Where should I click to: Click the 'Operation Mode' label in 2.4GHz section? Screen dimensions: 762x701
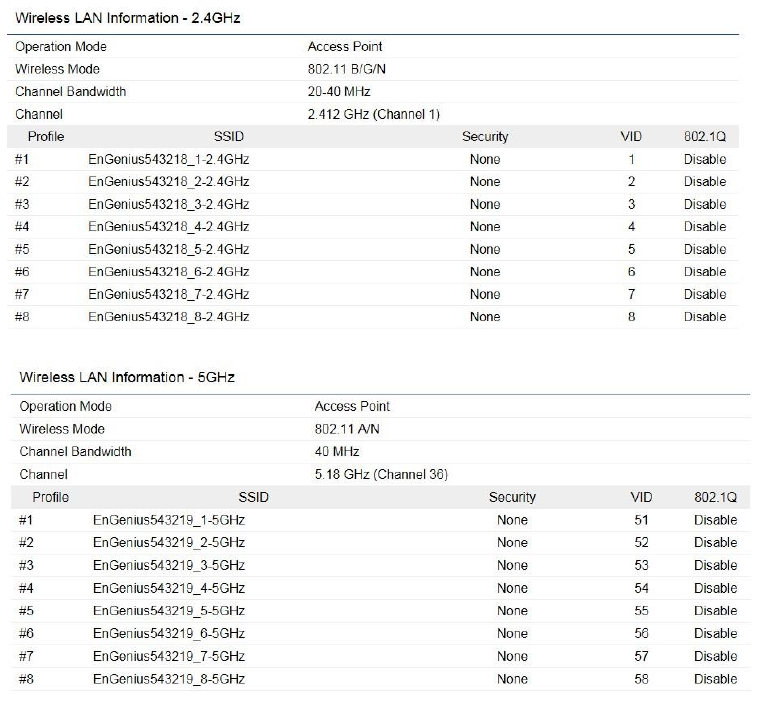coord(61,47)
